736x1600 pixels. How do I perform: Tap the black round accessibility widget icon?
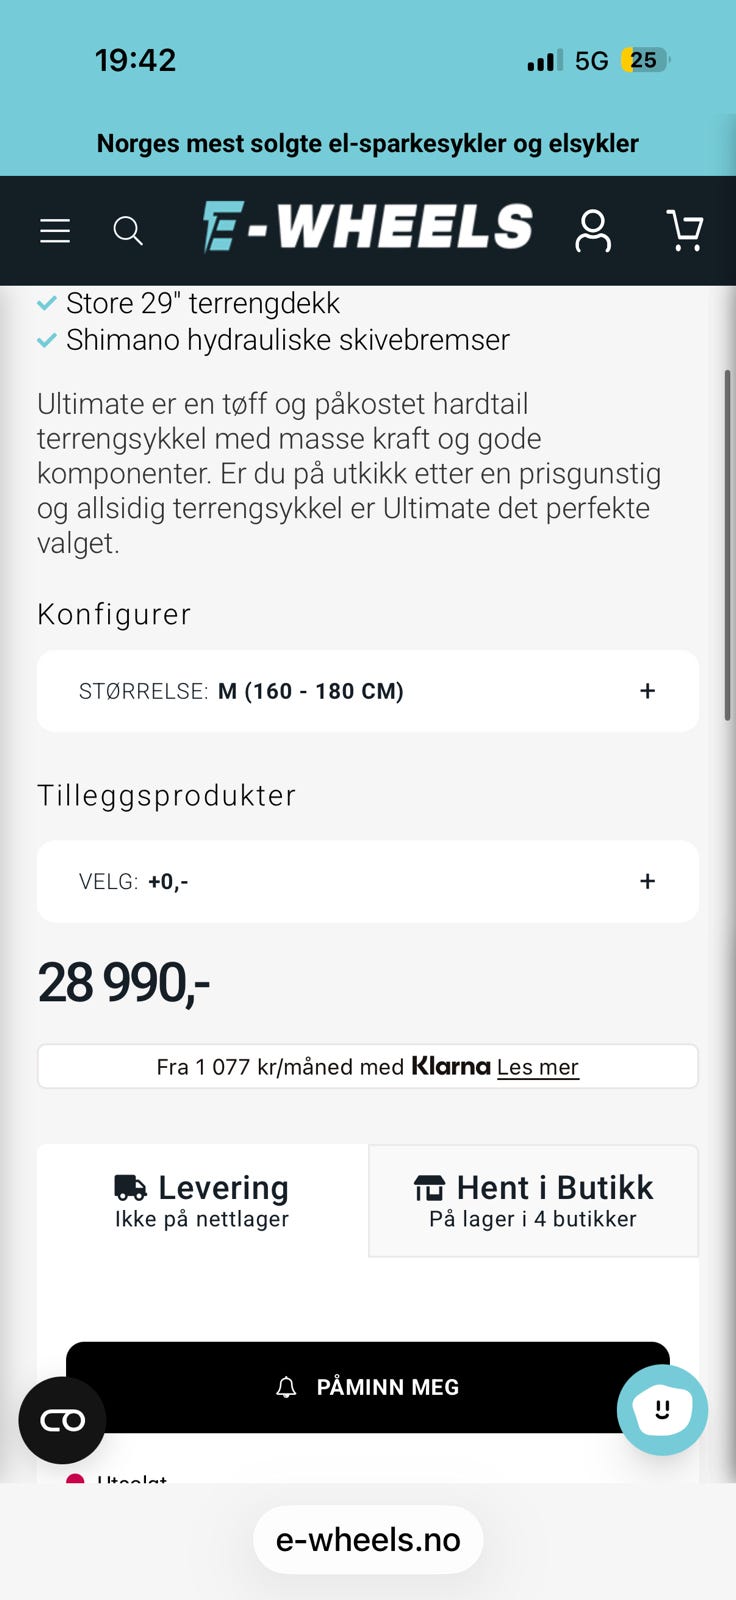62,1420
